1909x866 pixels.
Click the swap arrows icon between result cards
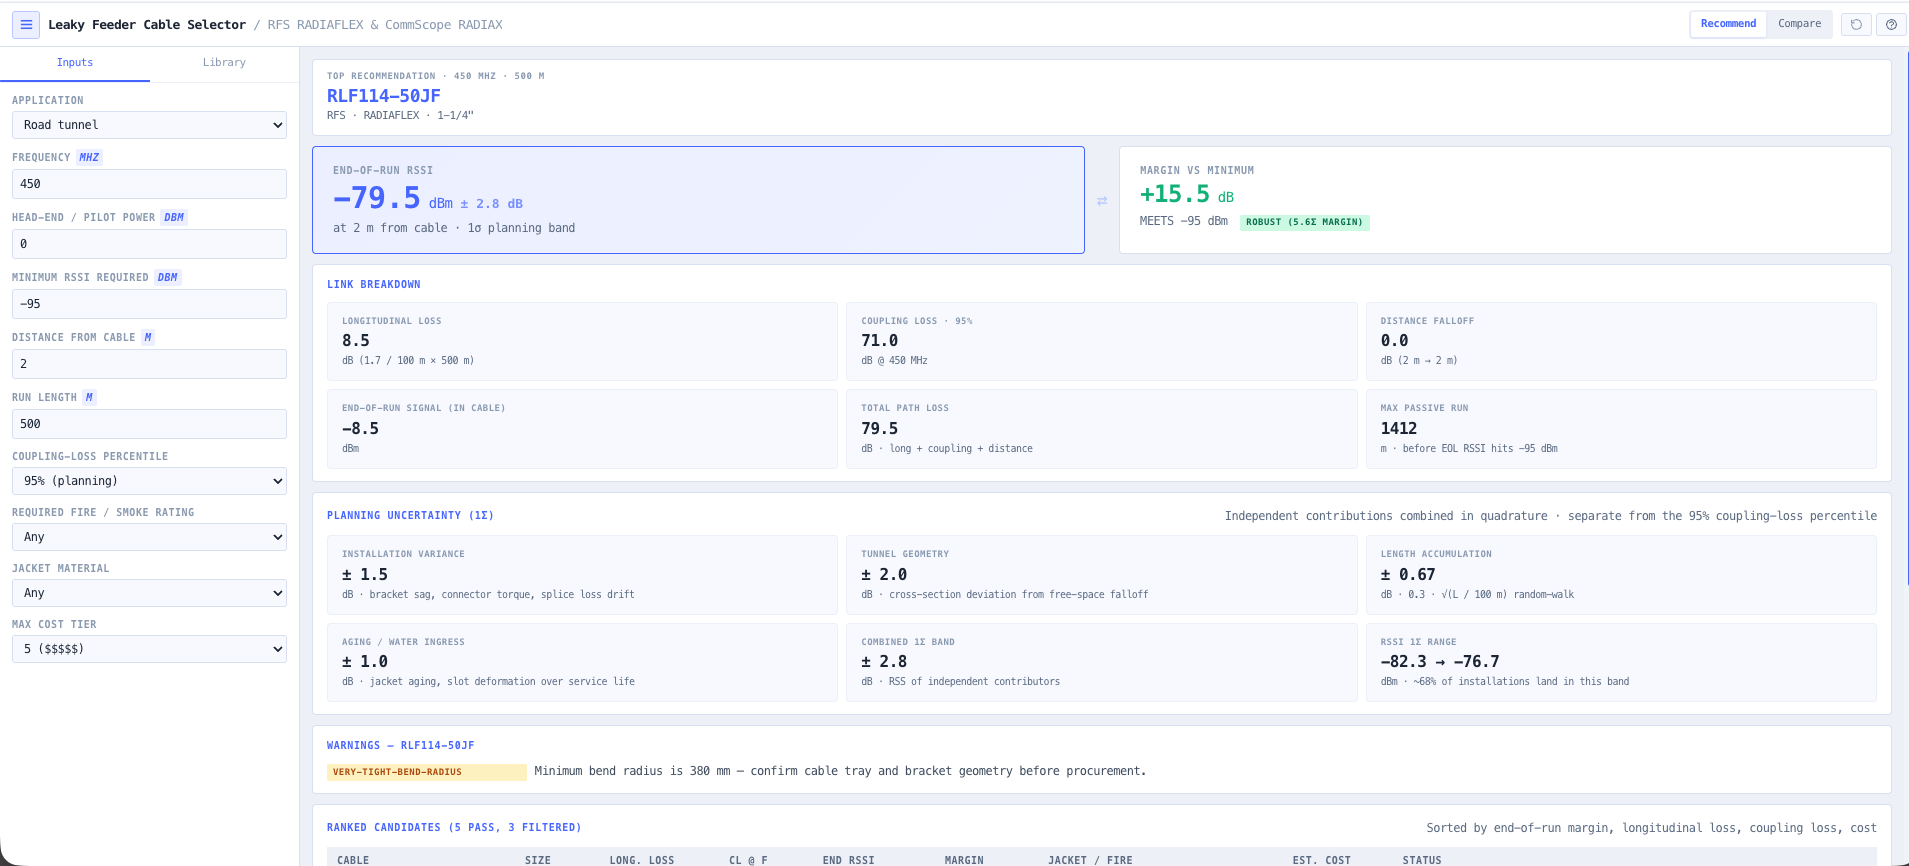pos(1102,201)
